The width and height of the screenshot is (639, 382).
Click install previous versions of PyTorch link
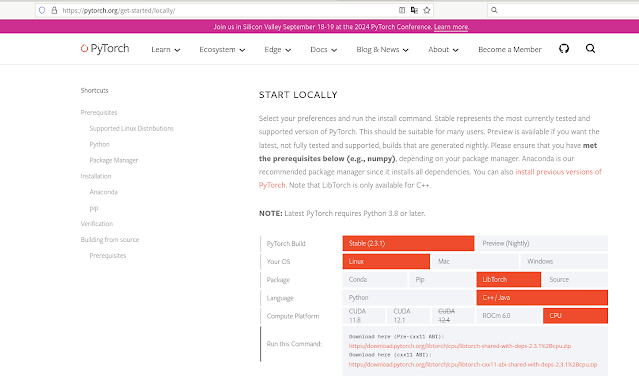click(x=558, y=172)
